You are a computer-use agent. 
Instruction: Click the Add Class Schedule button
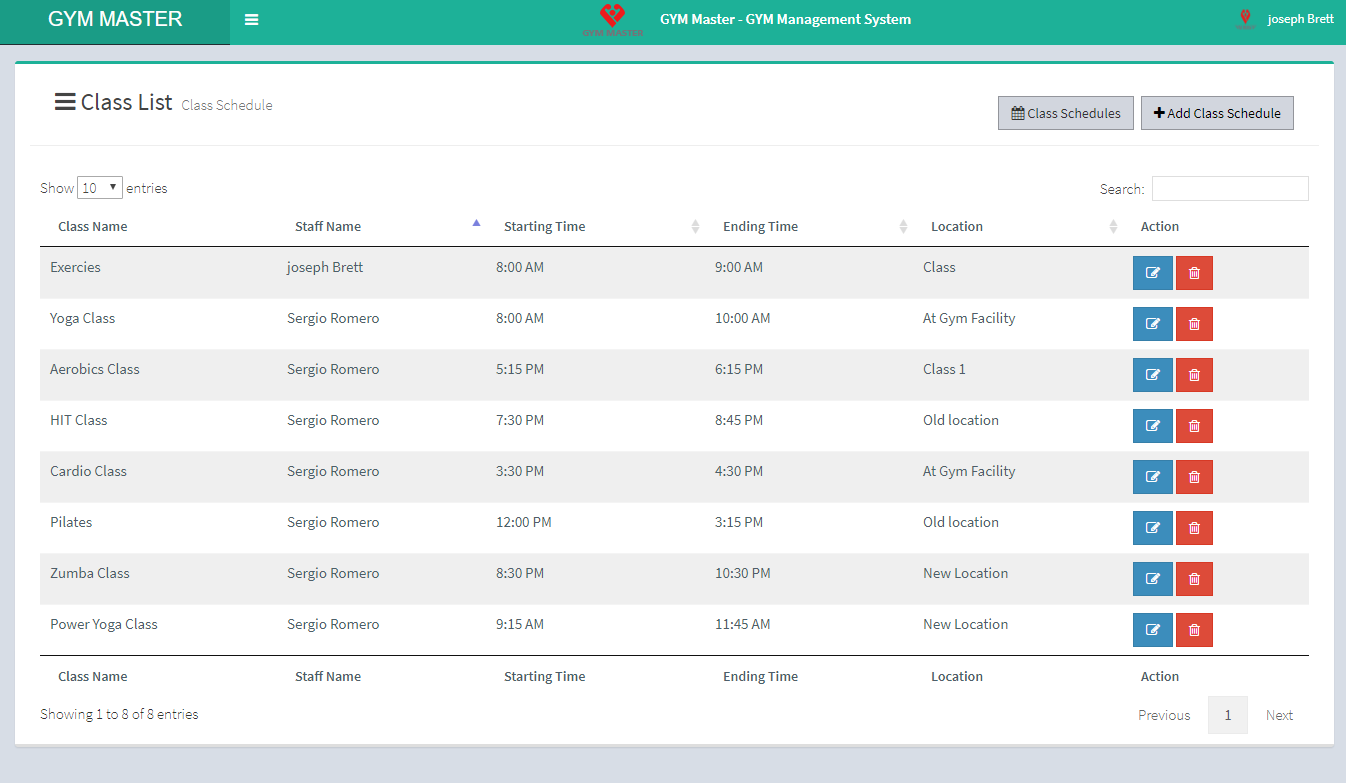[1217, 113]
